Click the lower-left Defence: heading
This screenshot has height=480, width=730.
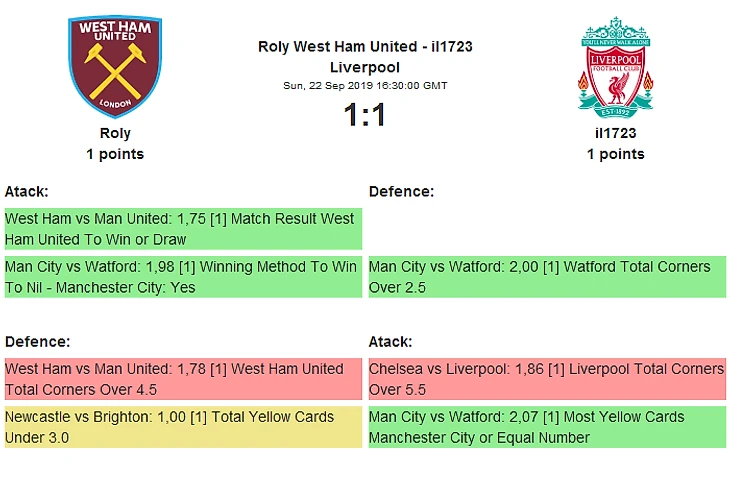coord(37,342)
